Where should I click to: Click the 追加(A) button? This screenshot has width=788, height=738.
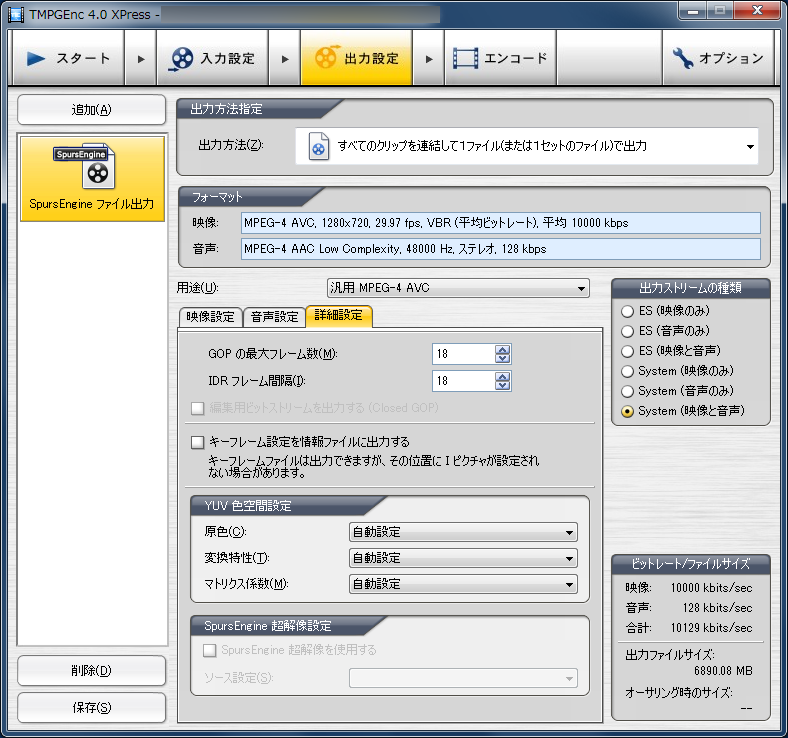91,110
